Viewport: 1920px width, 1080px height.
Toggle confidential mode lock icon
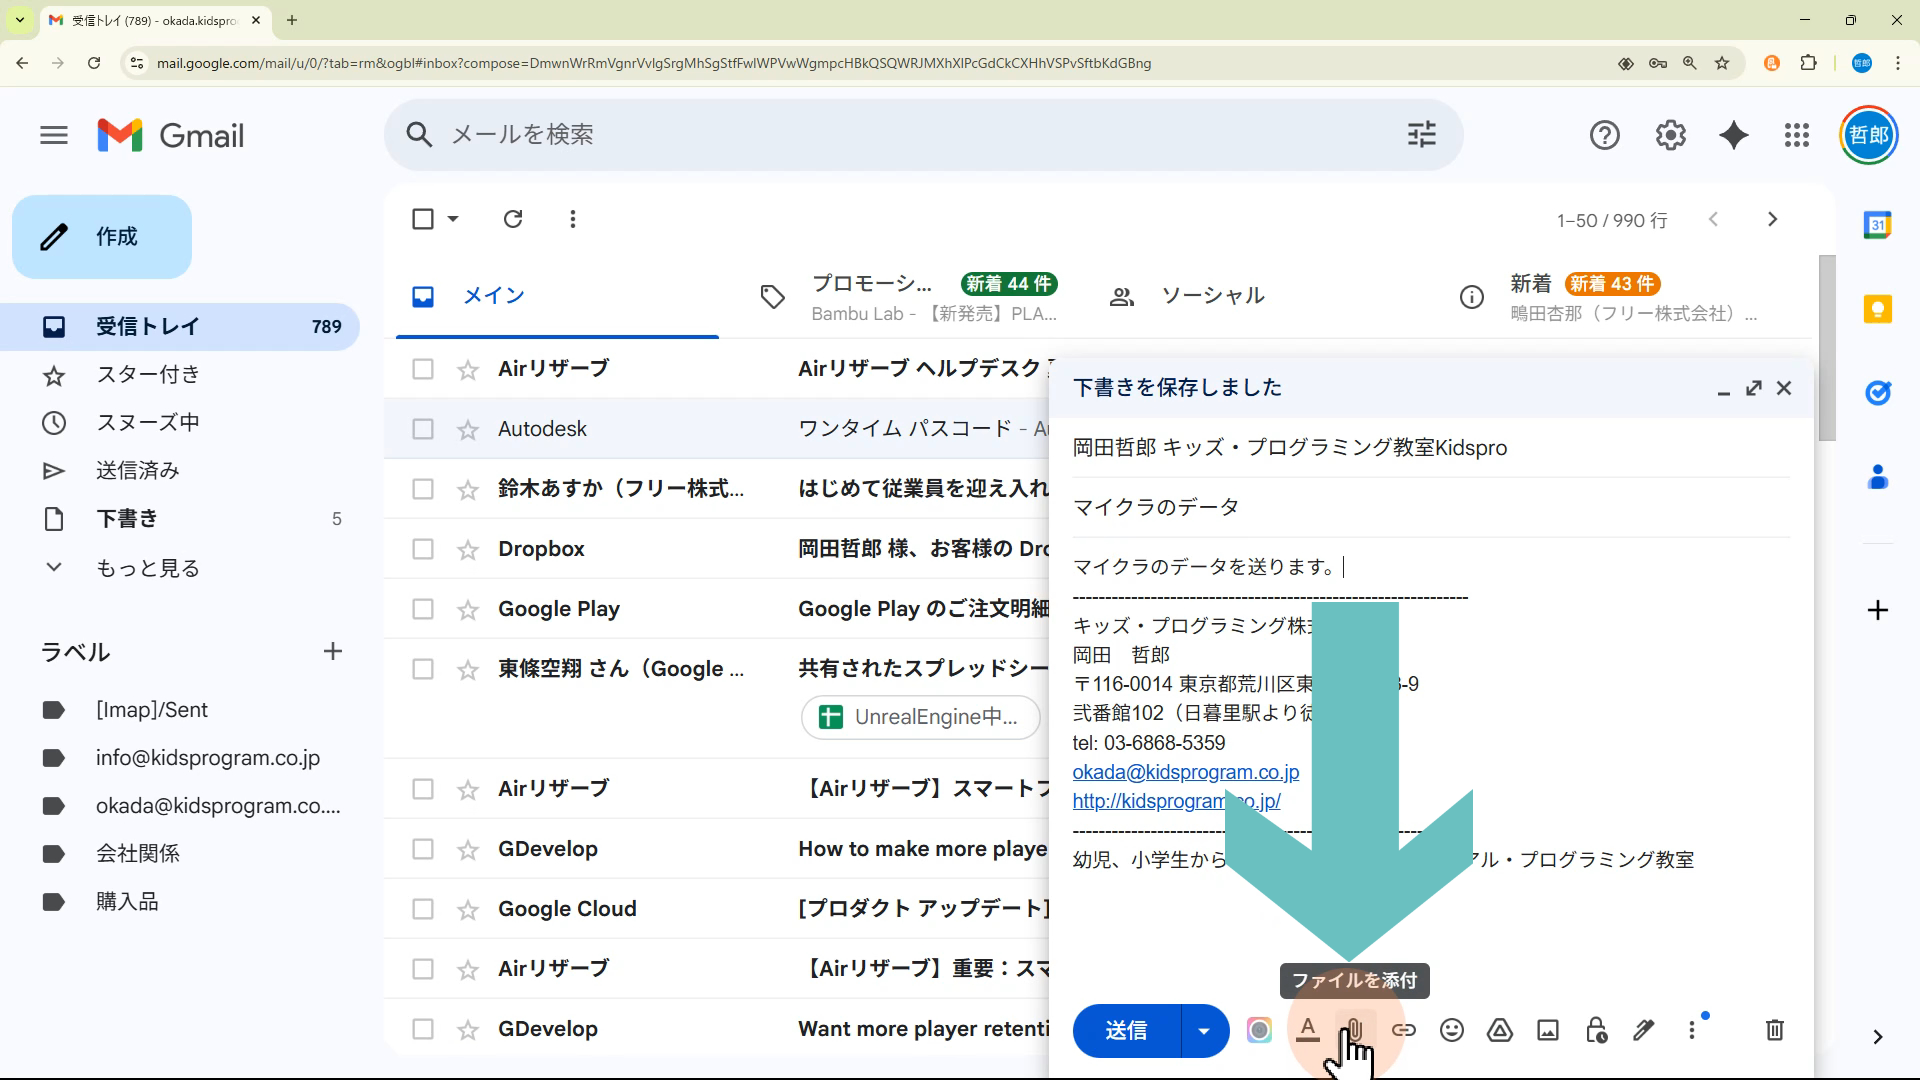[1596, 1030]
